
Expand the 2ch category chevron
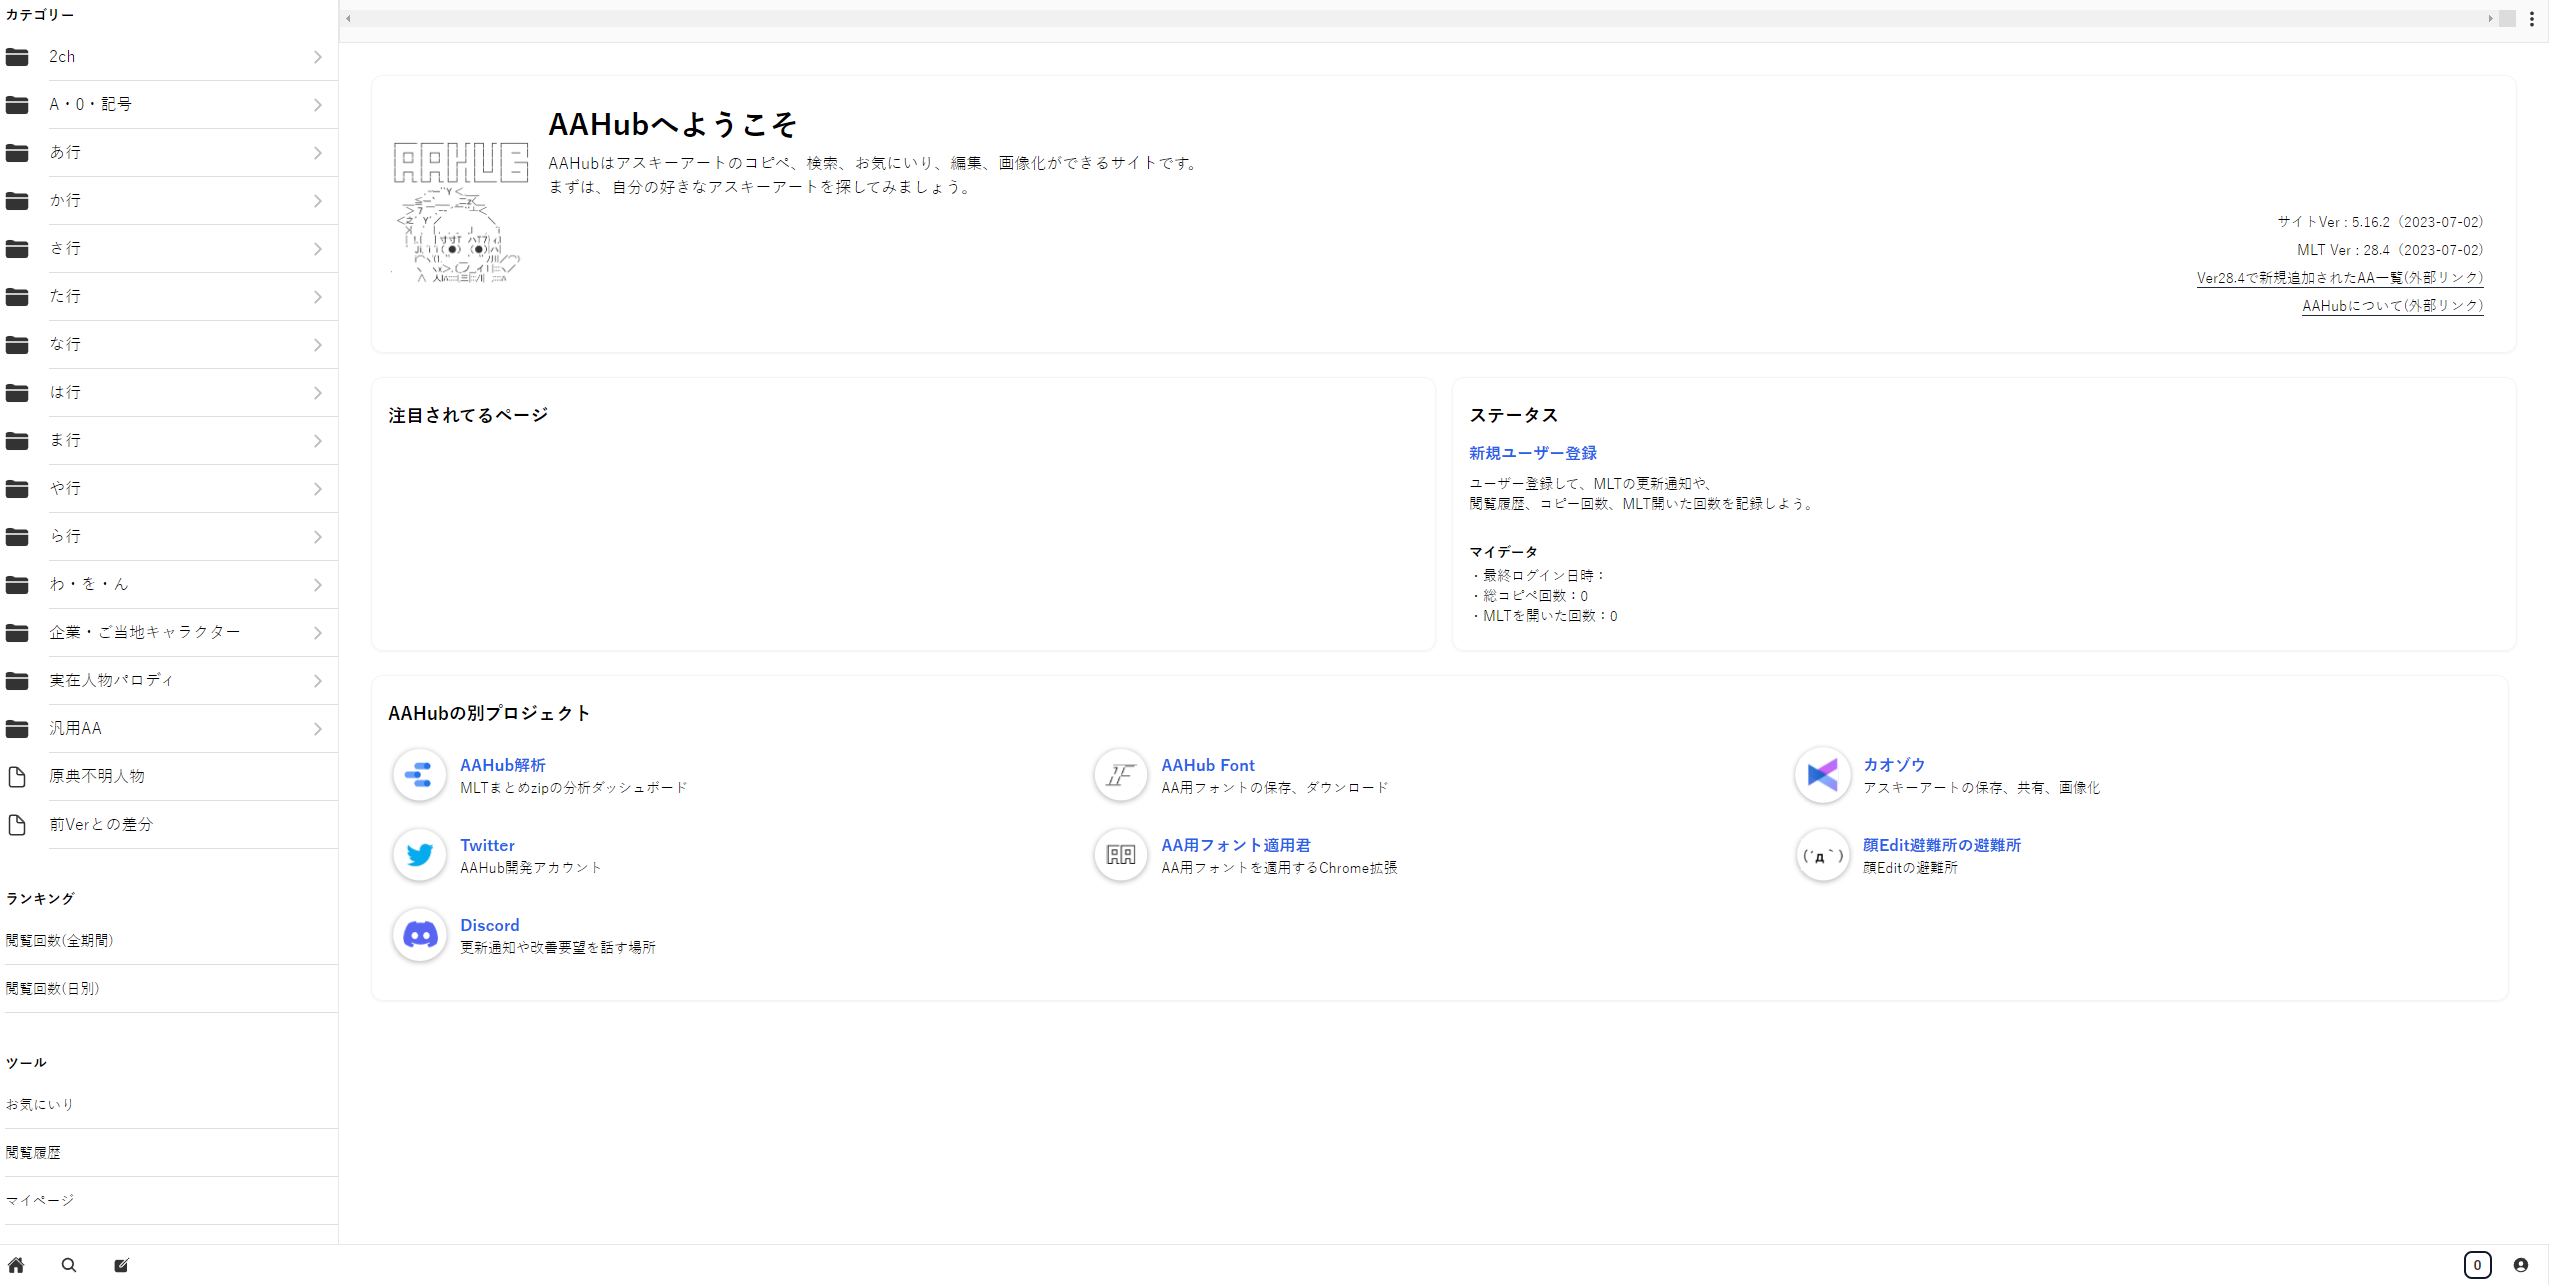(317, 57)
